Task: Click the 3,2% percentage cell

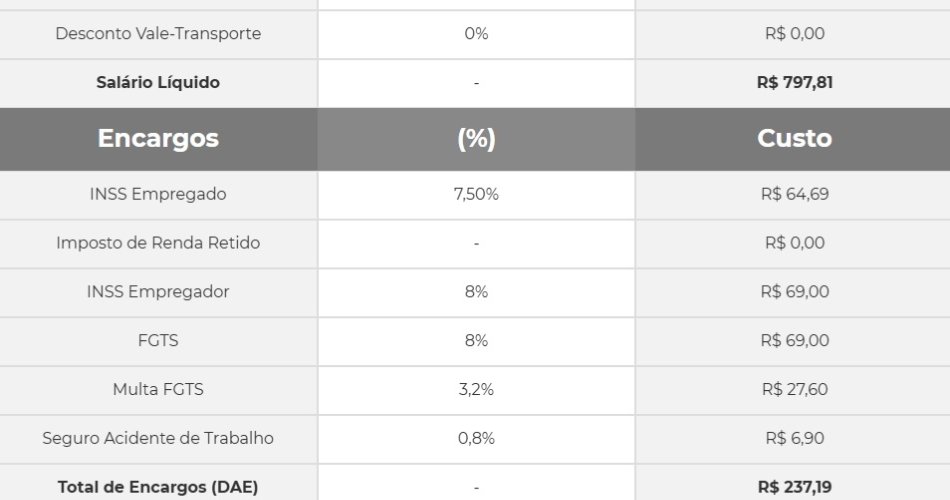Action: [476, 390]
